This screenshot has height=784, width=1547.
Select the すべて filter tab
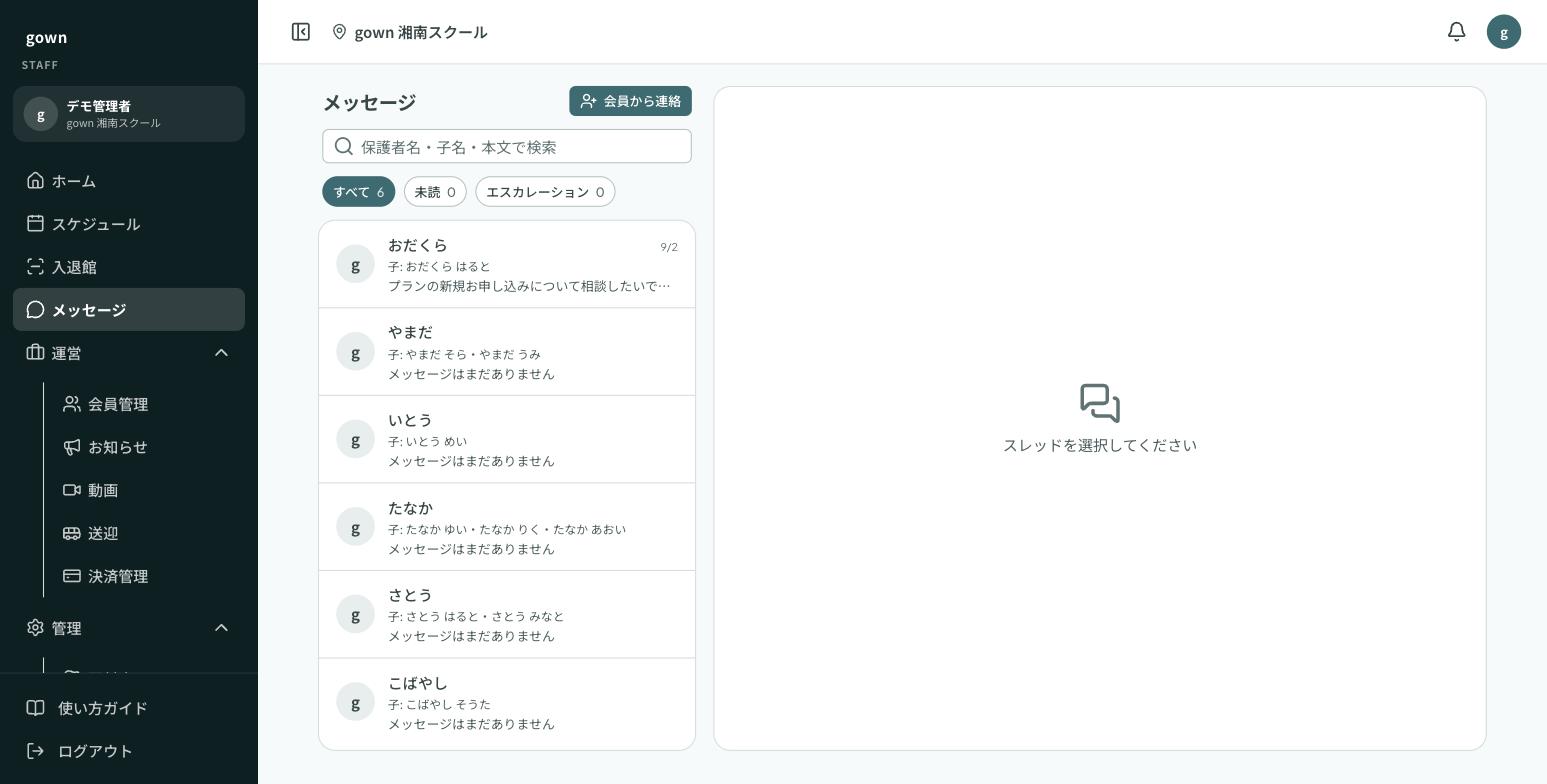click(359, 192)
